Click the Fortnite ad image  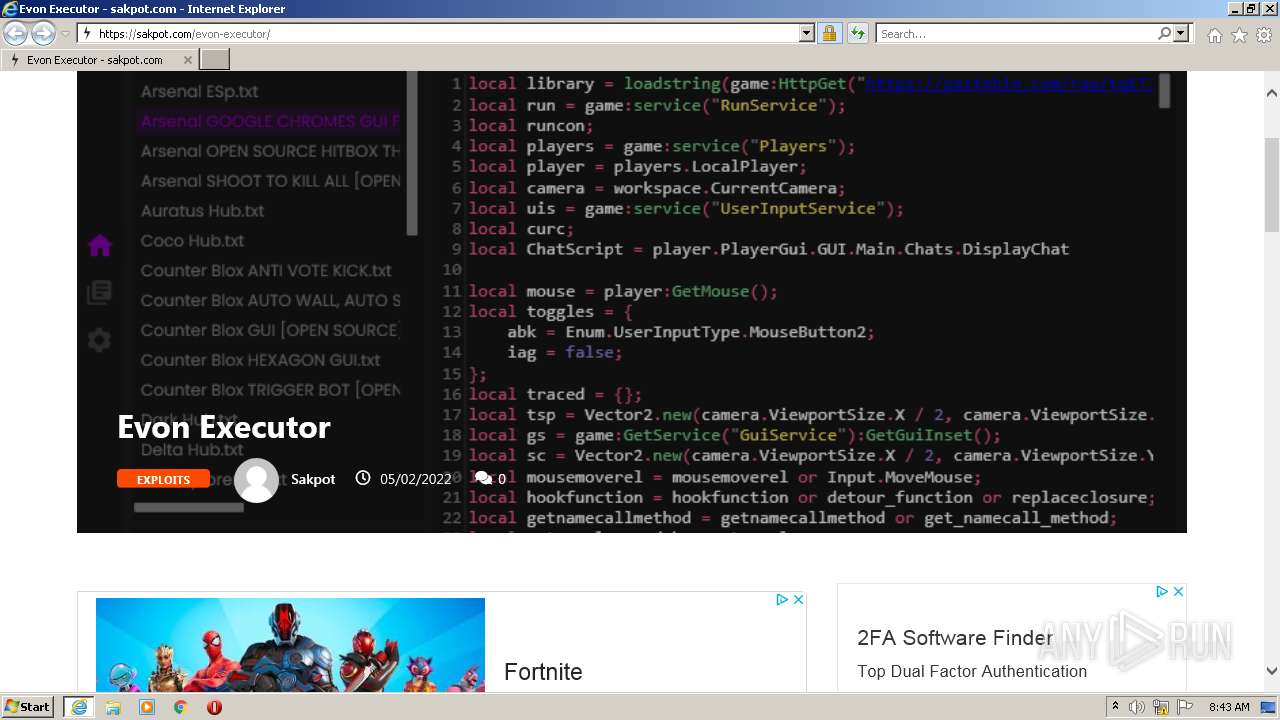click(290, 645)
